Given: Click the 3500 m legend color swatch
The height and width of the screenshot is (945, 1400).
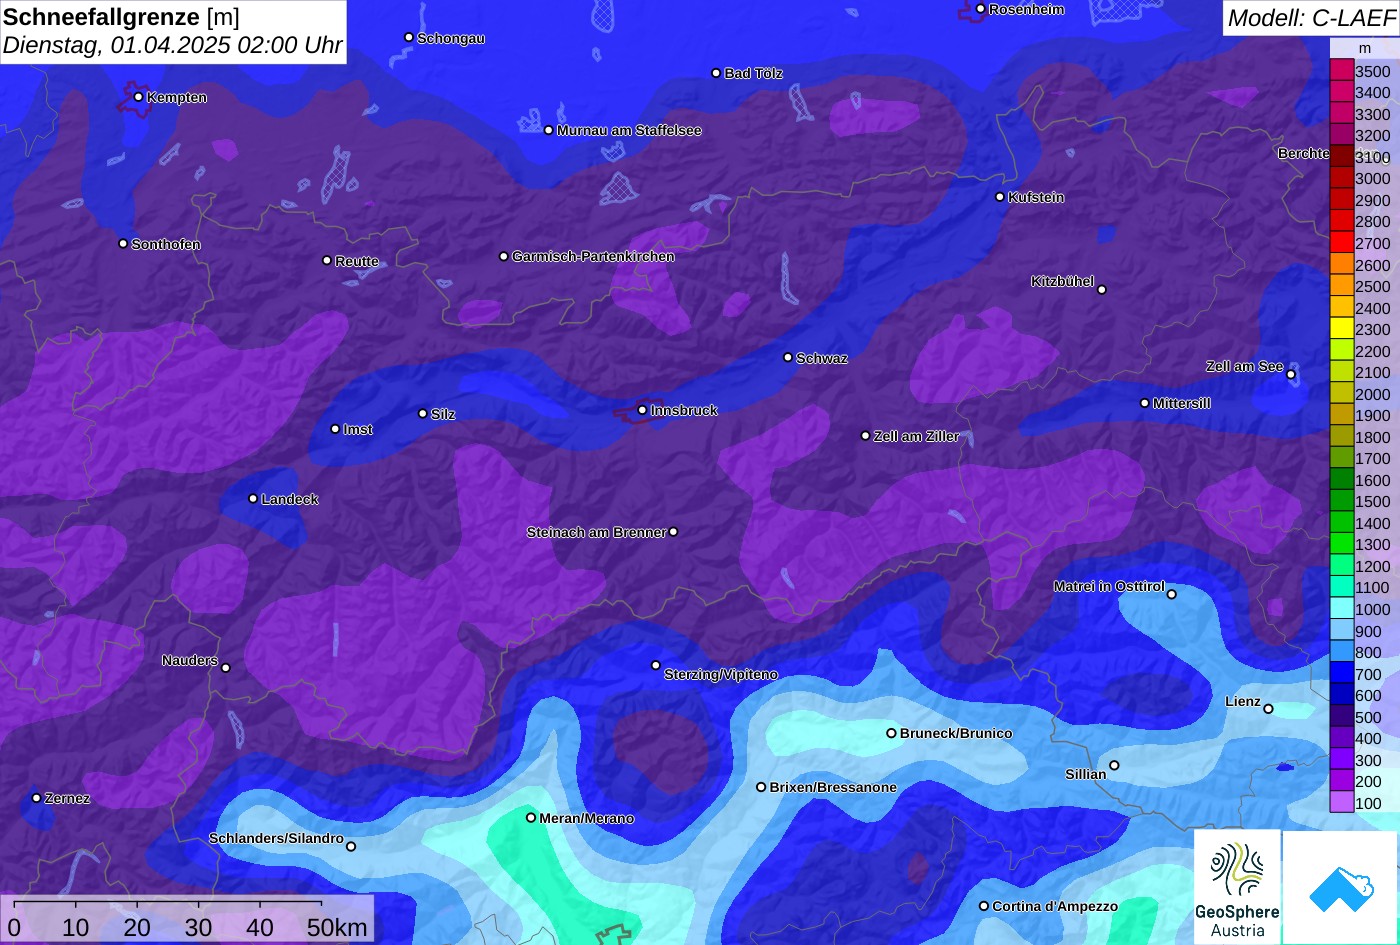Looking at the screenshot, I should [1342, 71].
